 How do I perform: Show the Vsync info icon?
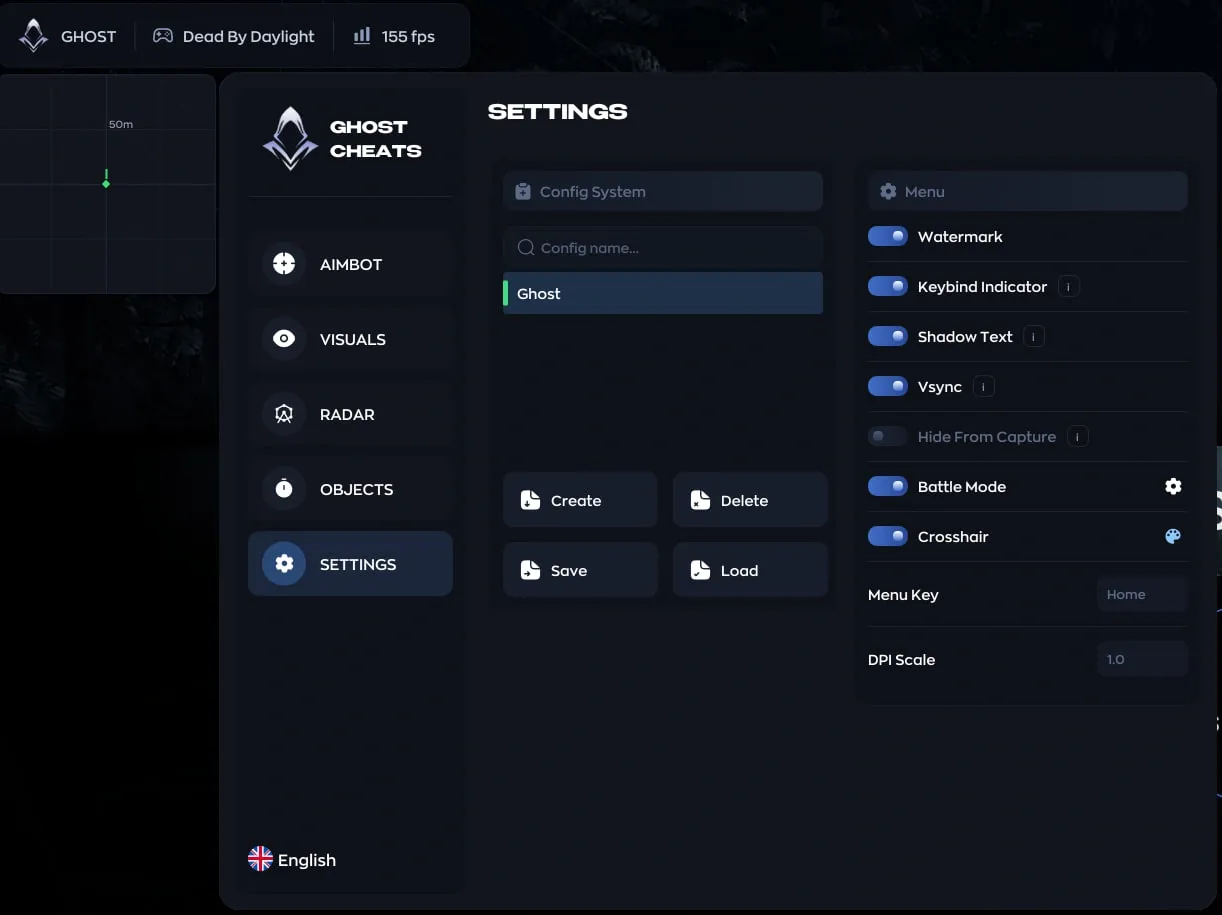click(983, 387)
